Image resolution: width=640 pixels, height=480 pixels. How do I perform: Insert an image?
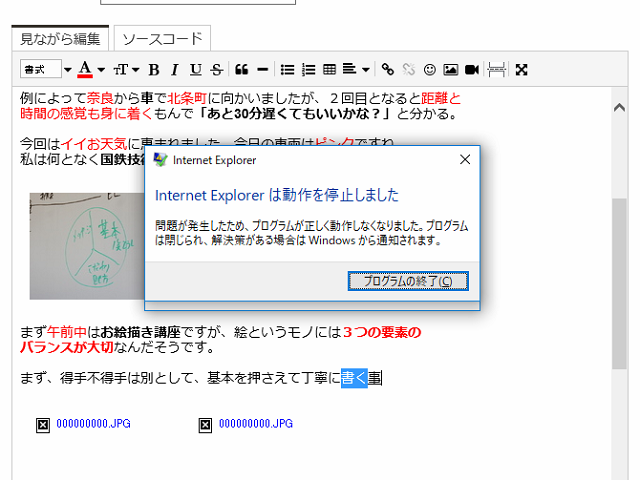(451, 70)
